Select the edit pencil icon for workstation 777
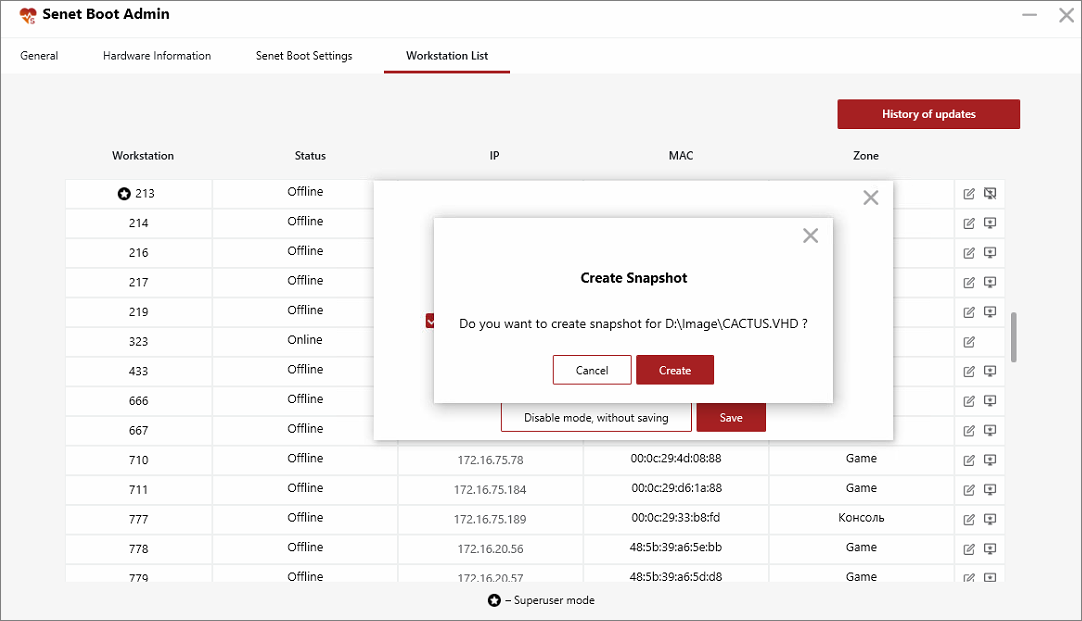The image size is (1082, 621). tap(968, 518)
